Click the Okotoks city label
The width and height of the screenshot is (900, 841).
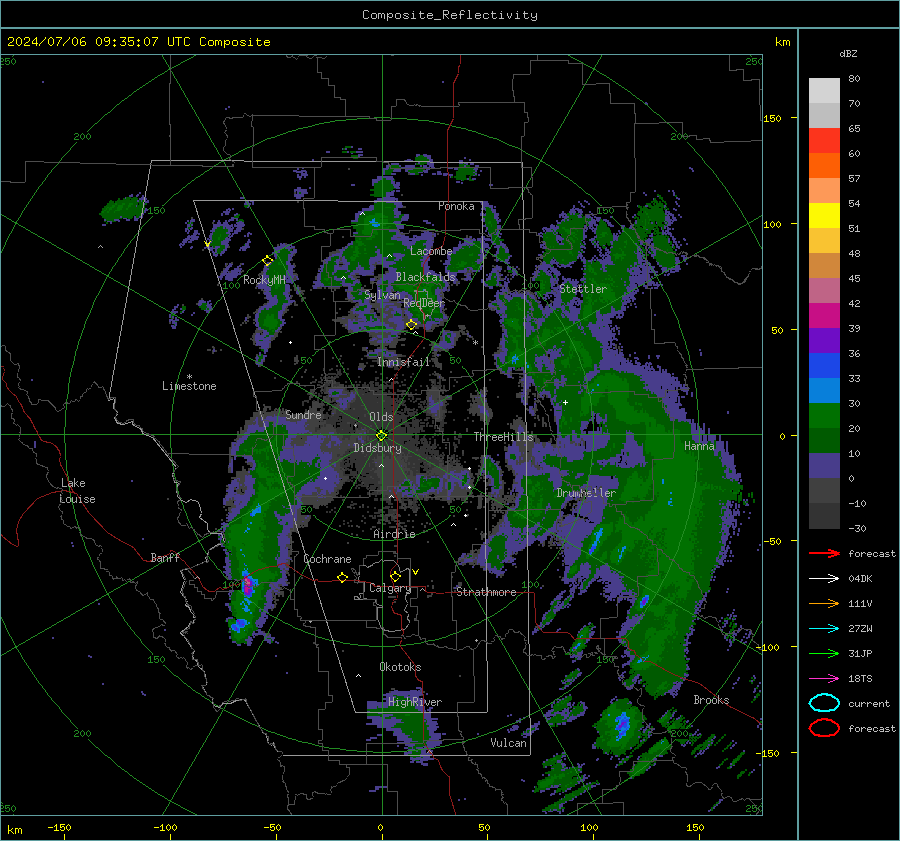(400, 667)
